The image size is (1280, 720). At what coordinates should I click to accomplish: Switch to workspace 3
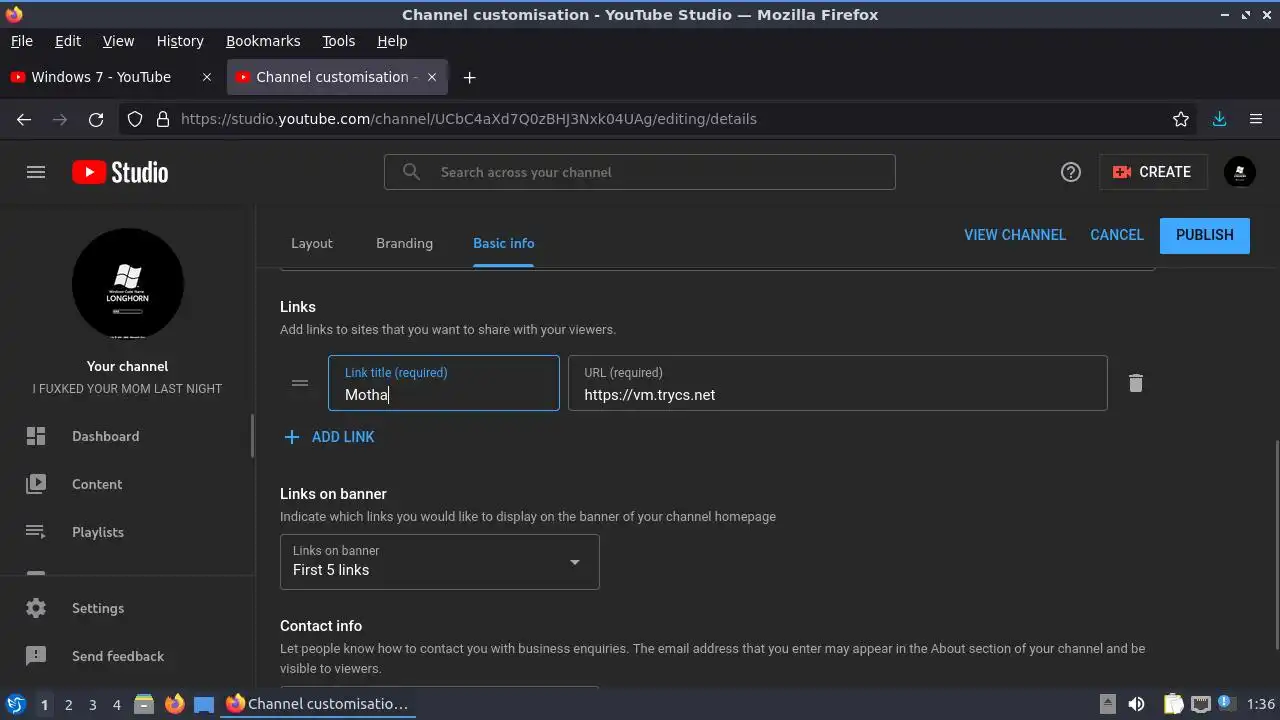pos(92,705)
